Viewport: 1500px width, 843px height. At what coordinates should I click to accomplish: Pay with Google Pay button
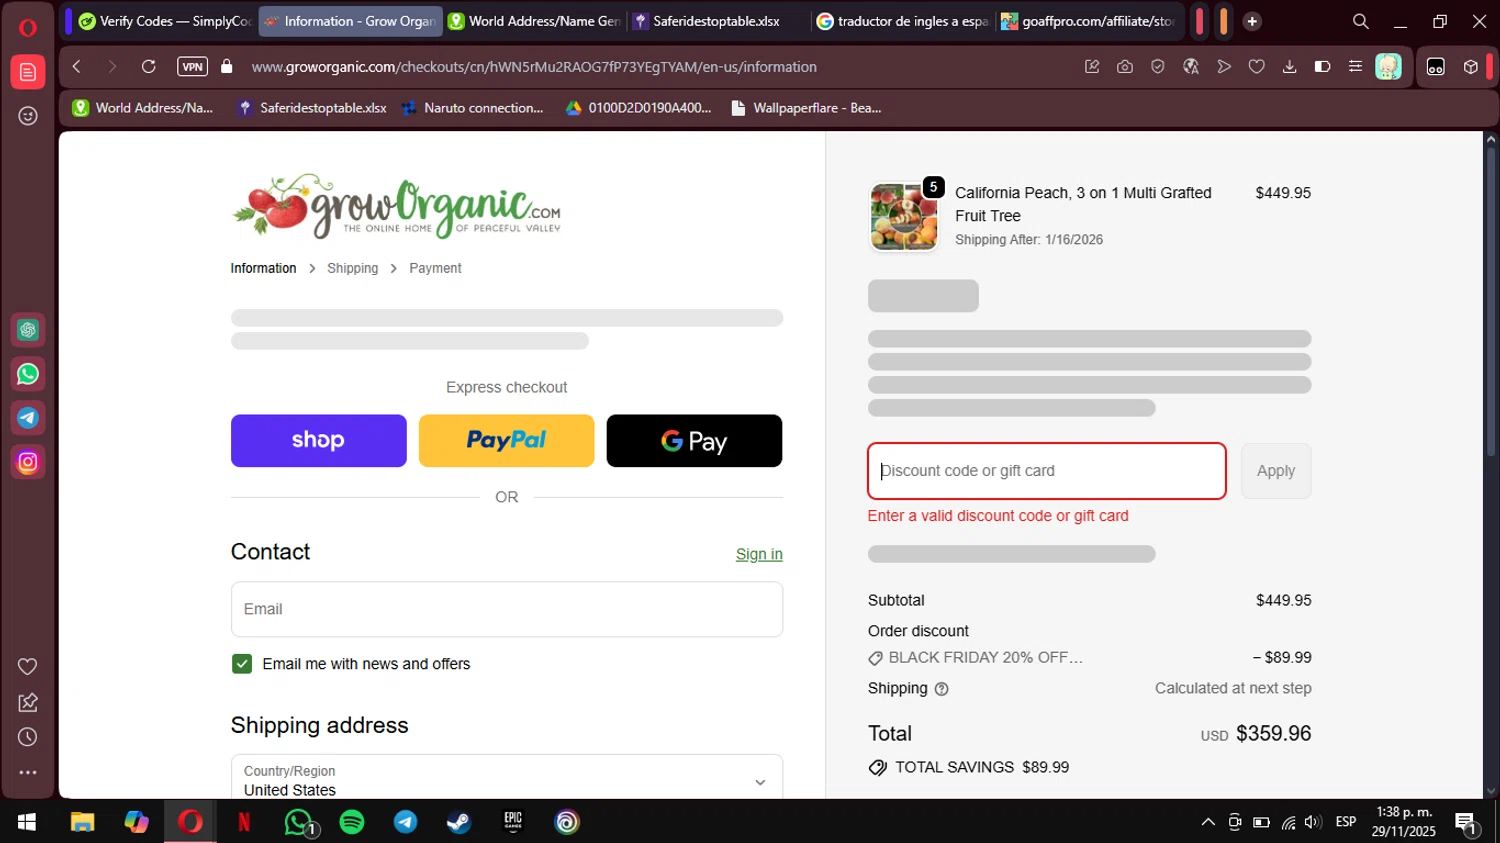click(694, 441)
